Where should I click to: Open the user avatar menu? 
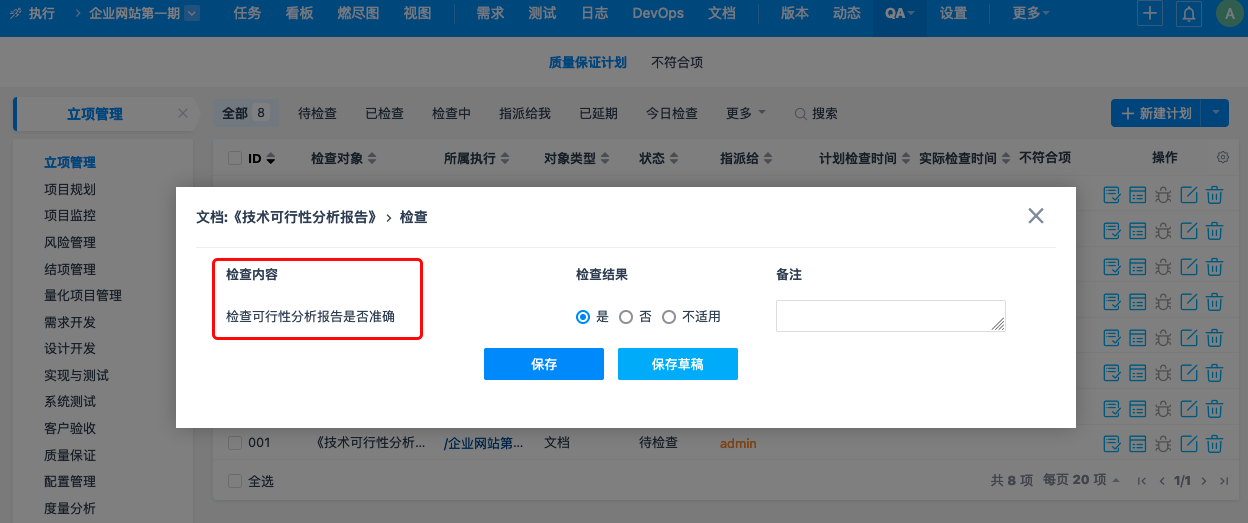coord(1228,14)
